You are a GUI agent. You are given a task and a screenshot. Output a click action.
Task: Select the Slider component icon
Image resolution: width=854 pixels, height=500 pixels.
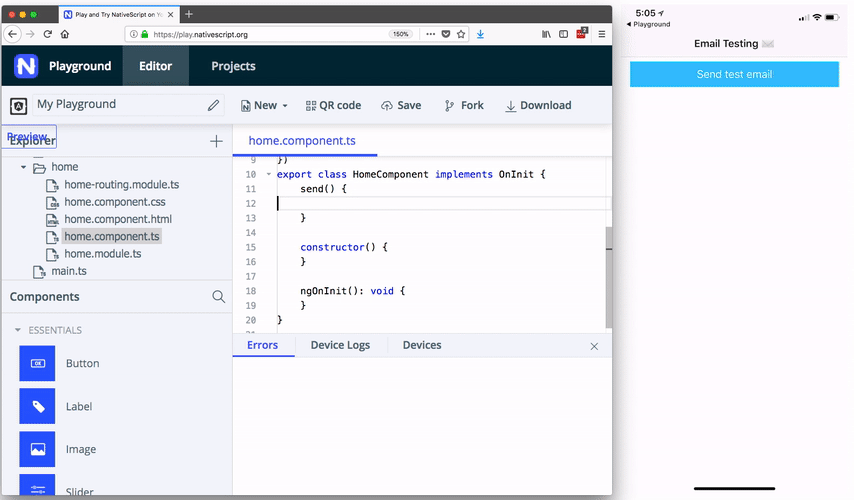37,485
